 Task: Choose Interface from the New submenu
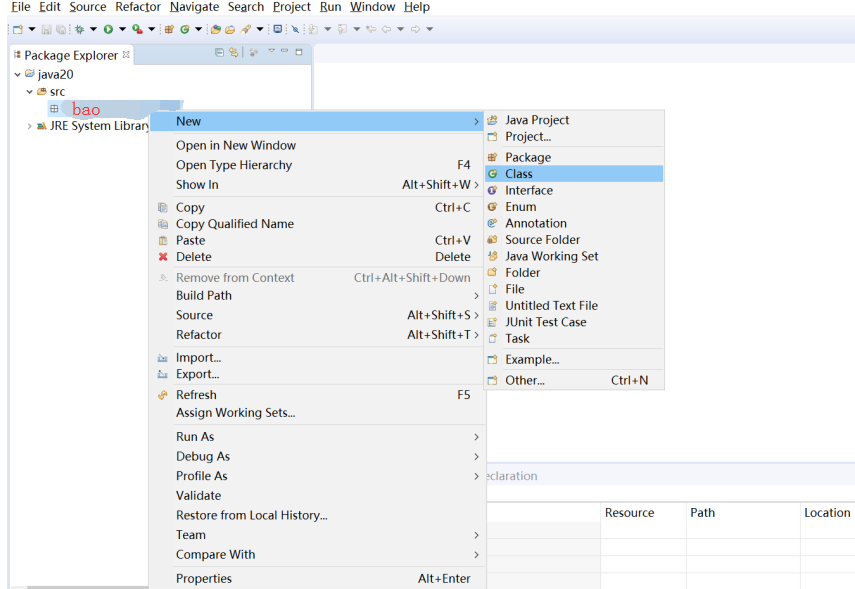574,190
